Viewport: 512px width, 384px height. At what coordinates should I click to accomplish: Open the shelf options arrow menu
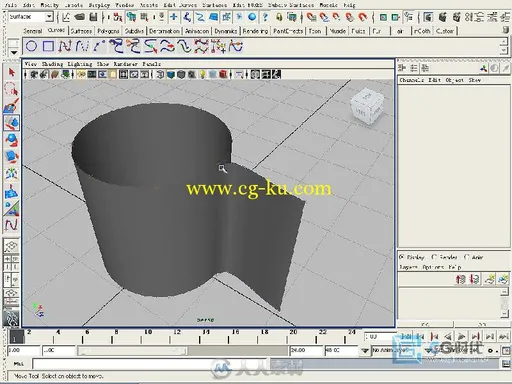[x=14, y=52]
